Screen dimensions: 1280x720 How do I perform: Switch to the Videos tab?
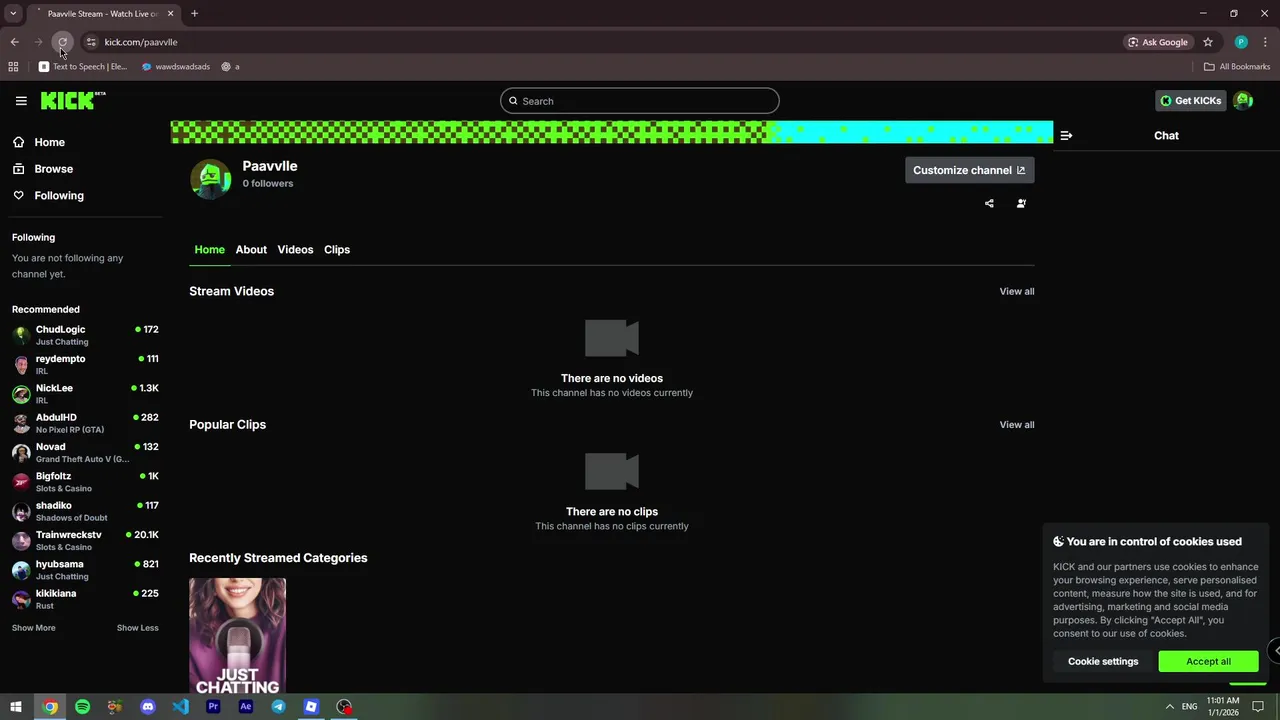tap(295, 250)
